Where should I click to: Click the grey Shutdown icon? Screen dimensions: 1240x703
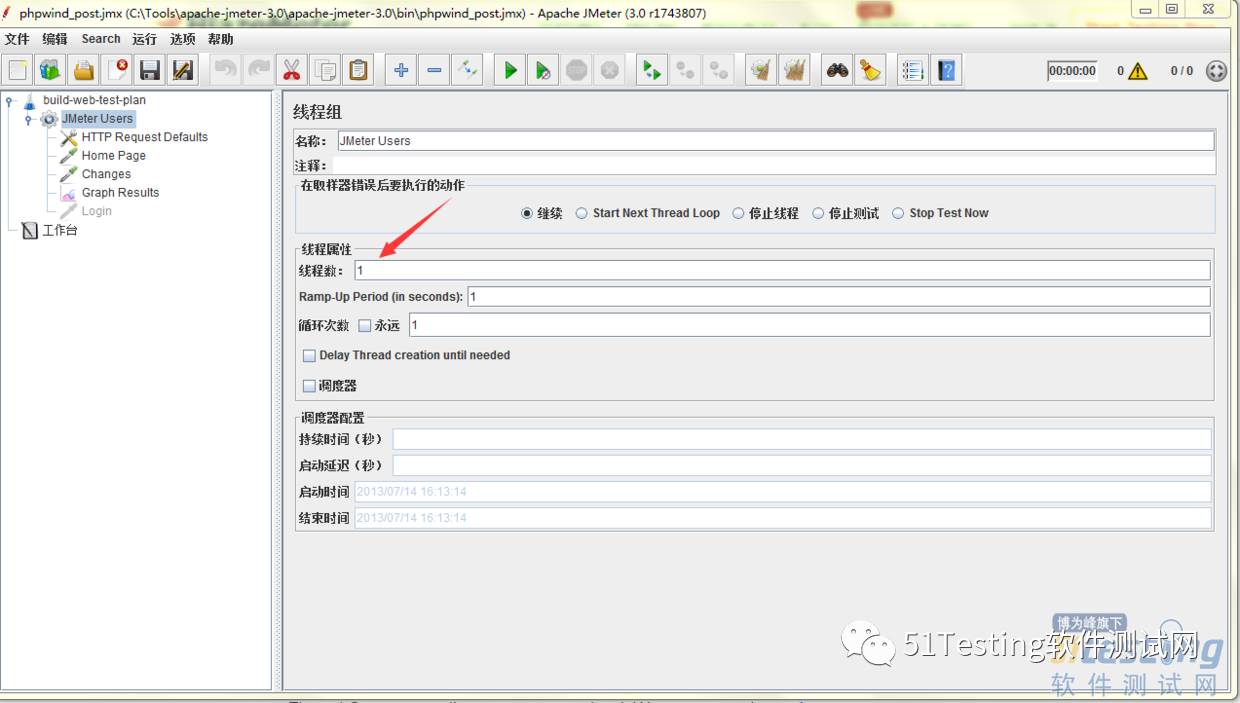609,70
